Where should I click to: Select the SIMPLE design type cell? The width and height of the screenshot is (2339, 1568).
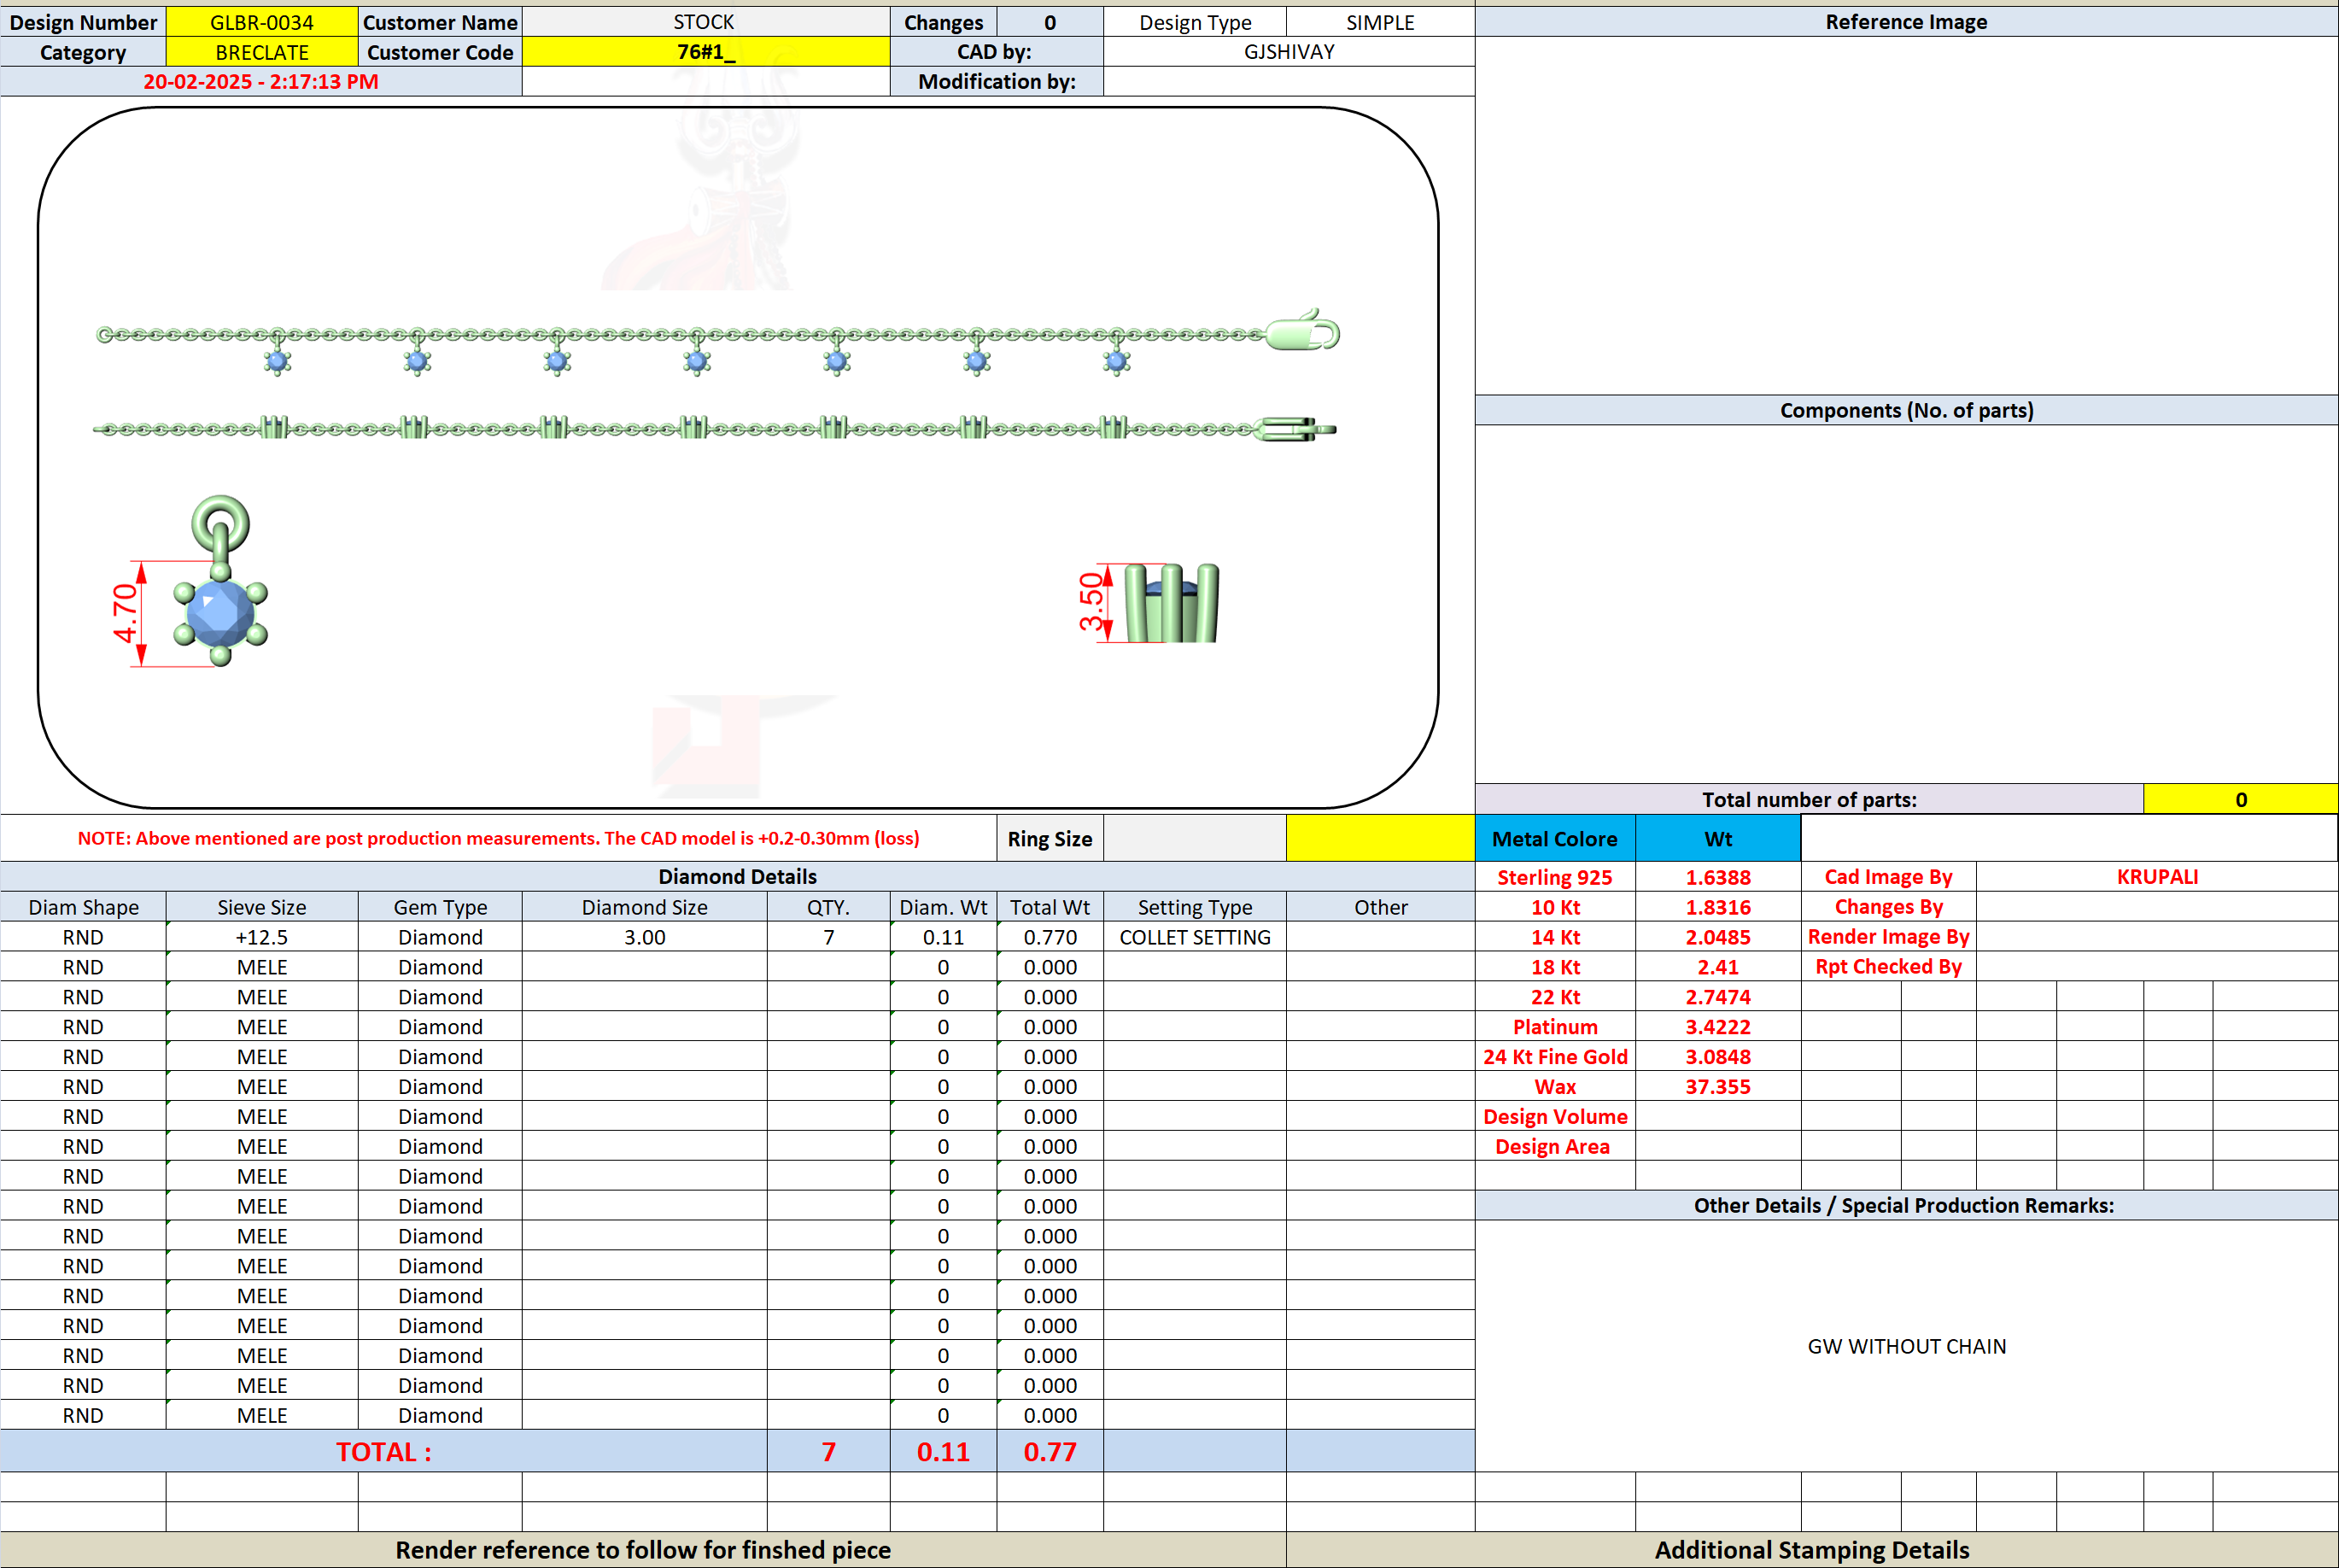point(1380,22)
